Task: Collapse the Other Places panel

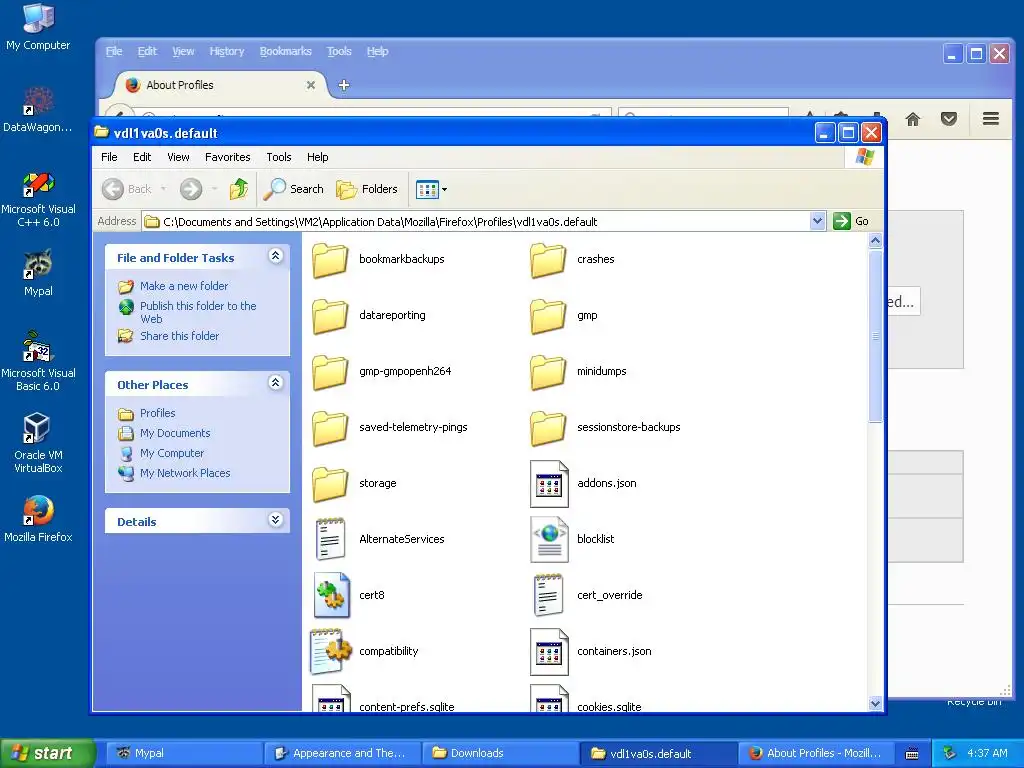Action: [276, 383]
